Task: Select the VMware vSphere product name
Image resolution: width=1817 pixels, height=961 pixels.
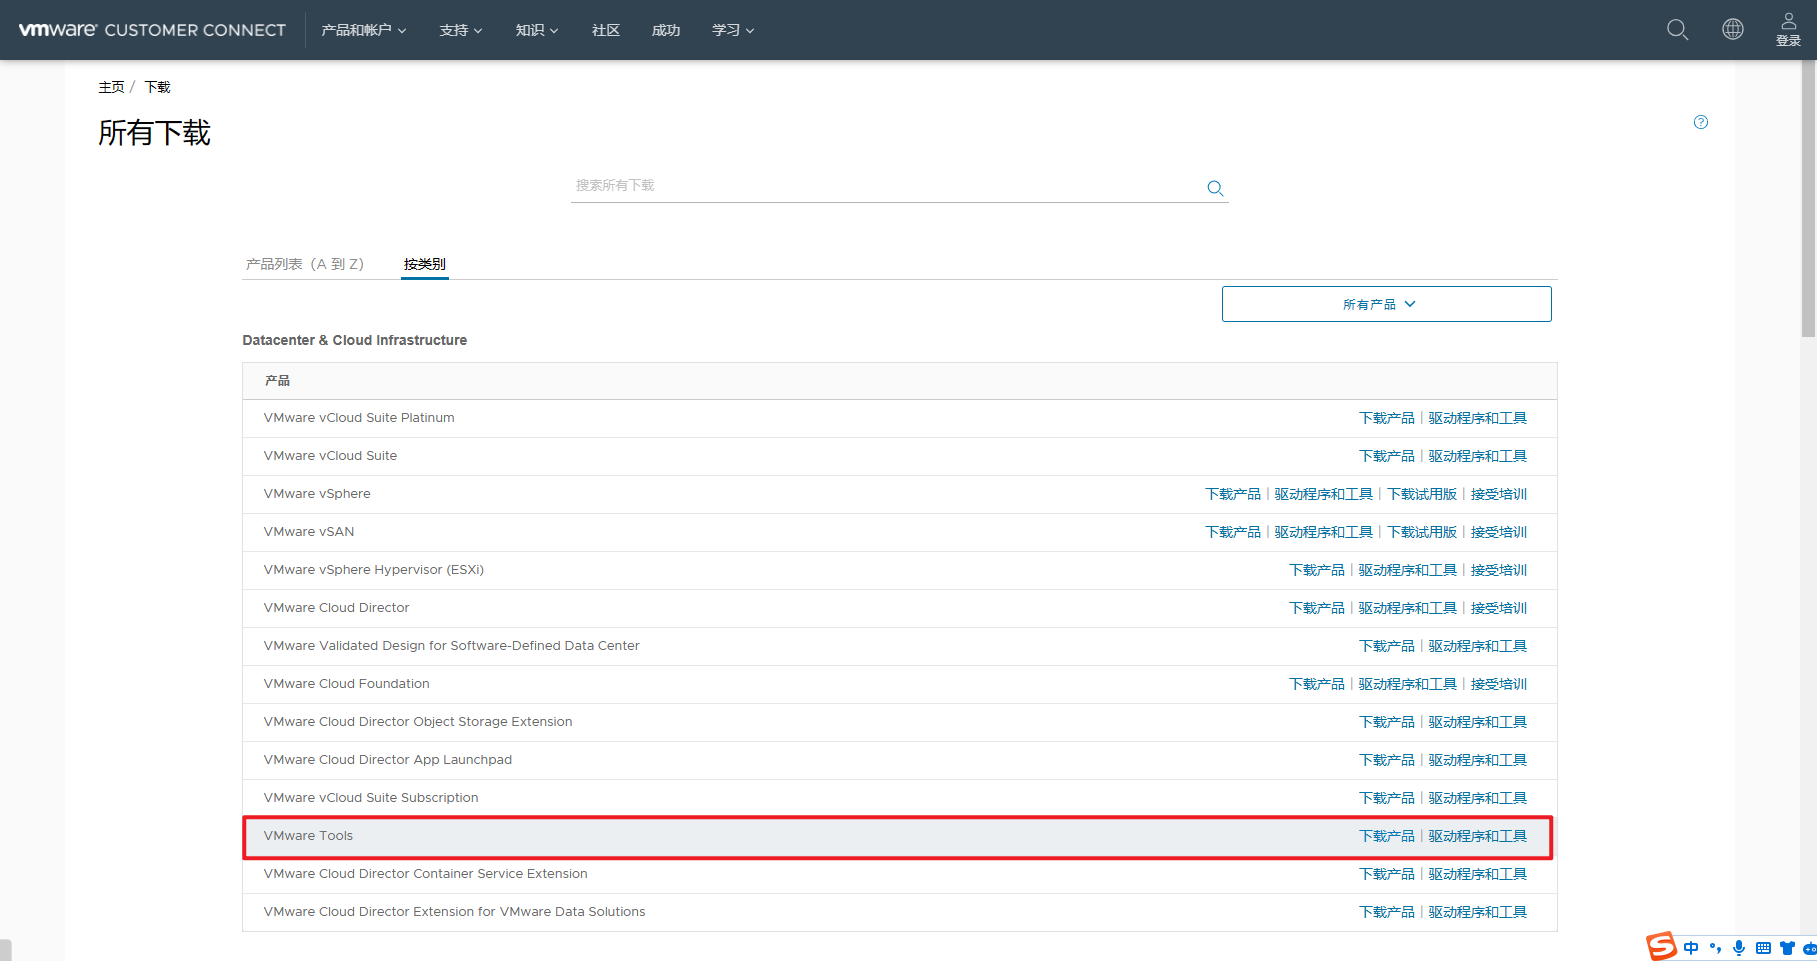Action: coord(317,494)
